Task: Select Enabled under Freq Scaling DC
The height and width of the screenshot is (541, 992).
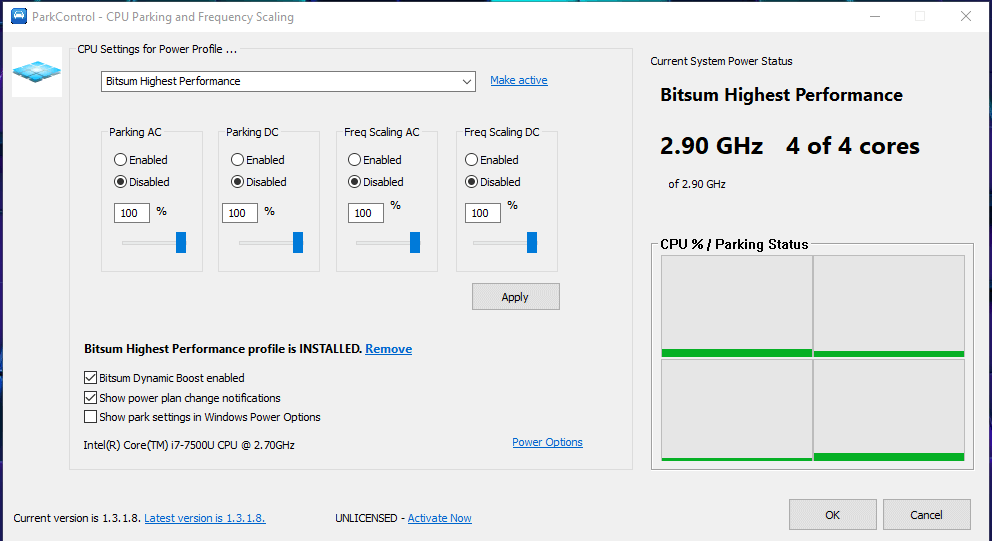Action: pos(472,160)
